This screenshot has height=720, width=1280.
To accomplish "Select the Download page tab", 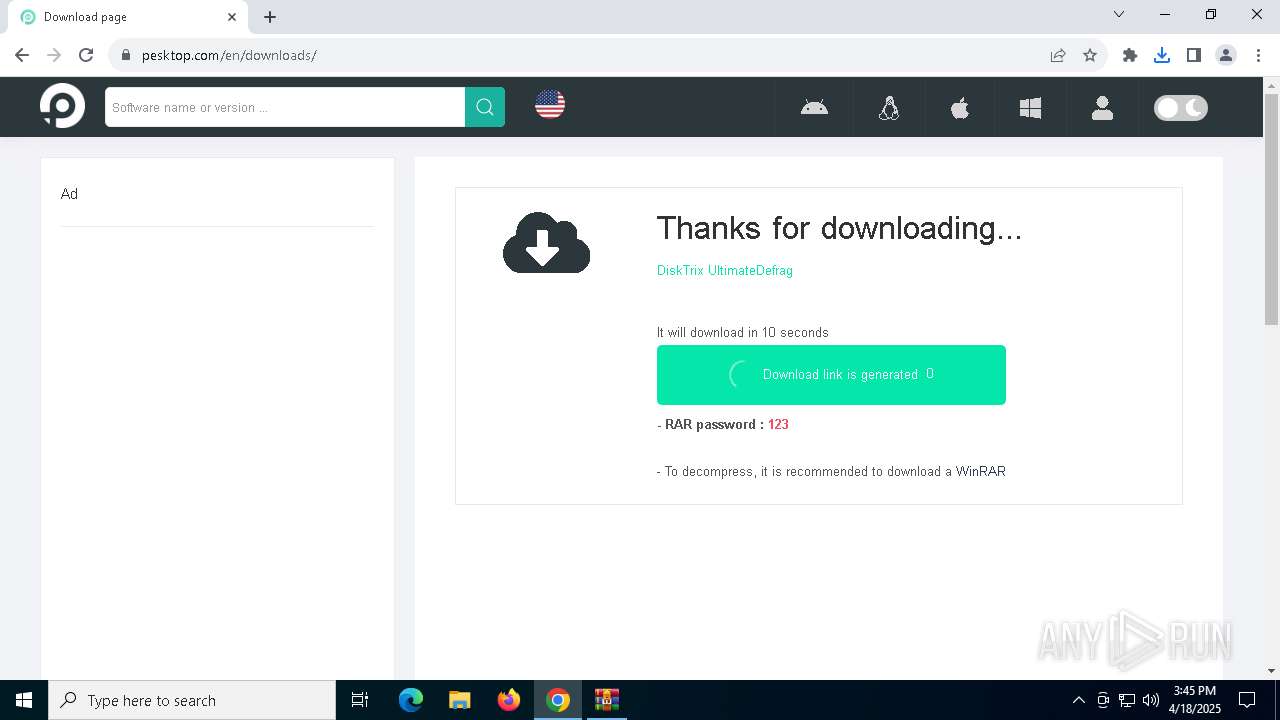I will point(128,17).
